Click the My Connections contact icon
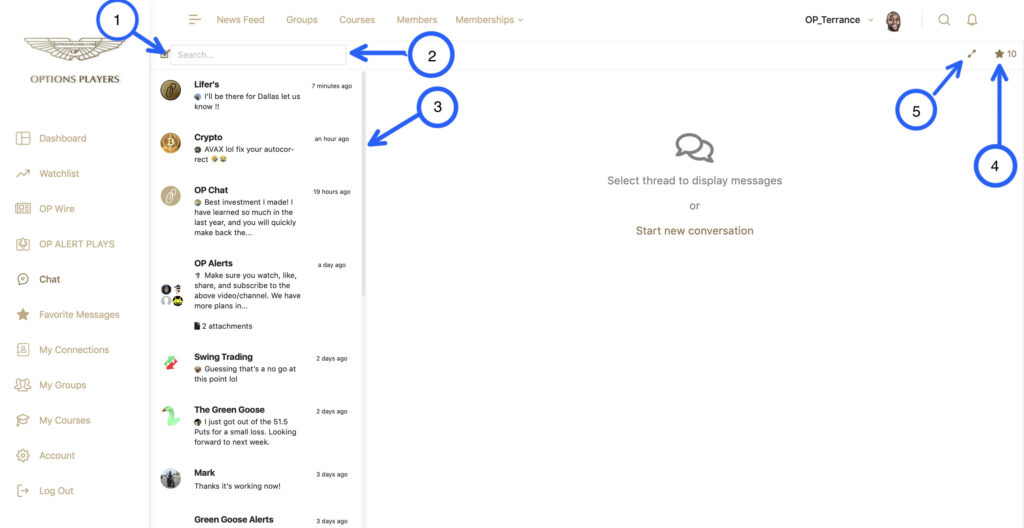 (23, 350)
